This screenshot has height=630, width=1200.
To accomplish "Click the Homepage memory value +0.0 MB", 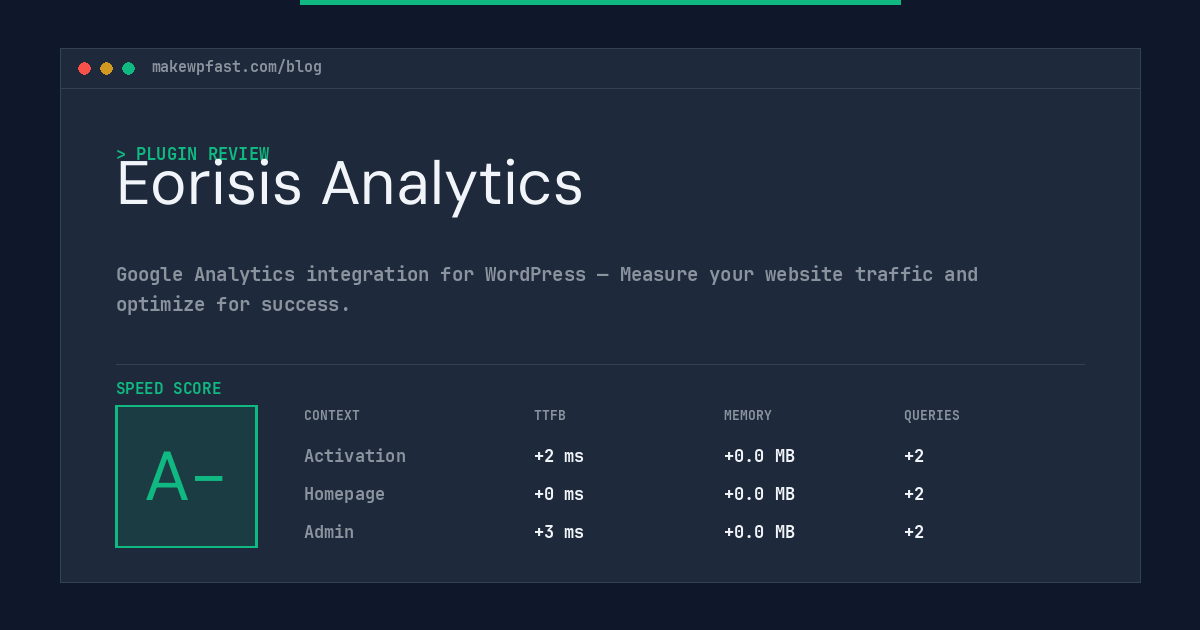I will (x=759, y=494).
